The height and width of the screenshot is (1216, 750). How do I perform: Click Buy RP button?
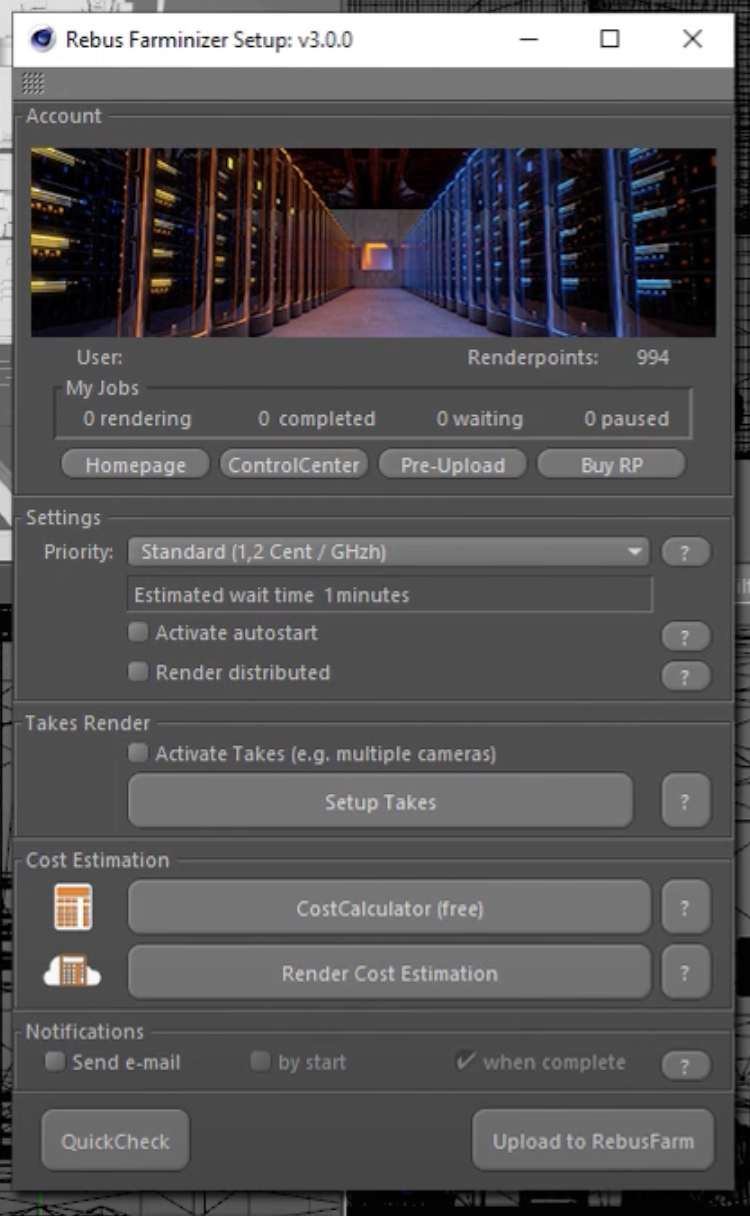click(x=611, y=465)
